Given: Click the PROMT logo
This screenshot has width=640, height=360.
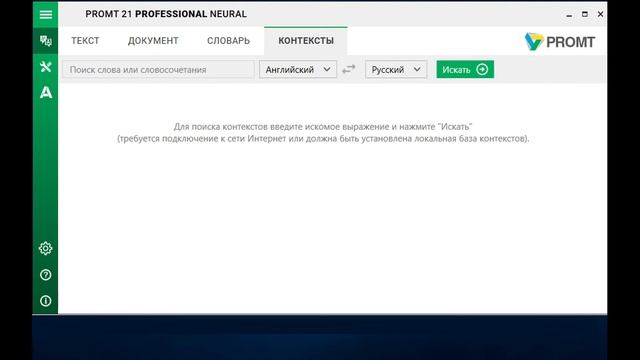Looking at the screenshot, I should 560,42.
